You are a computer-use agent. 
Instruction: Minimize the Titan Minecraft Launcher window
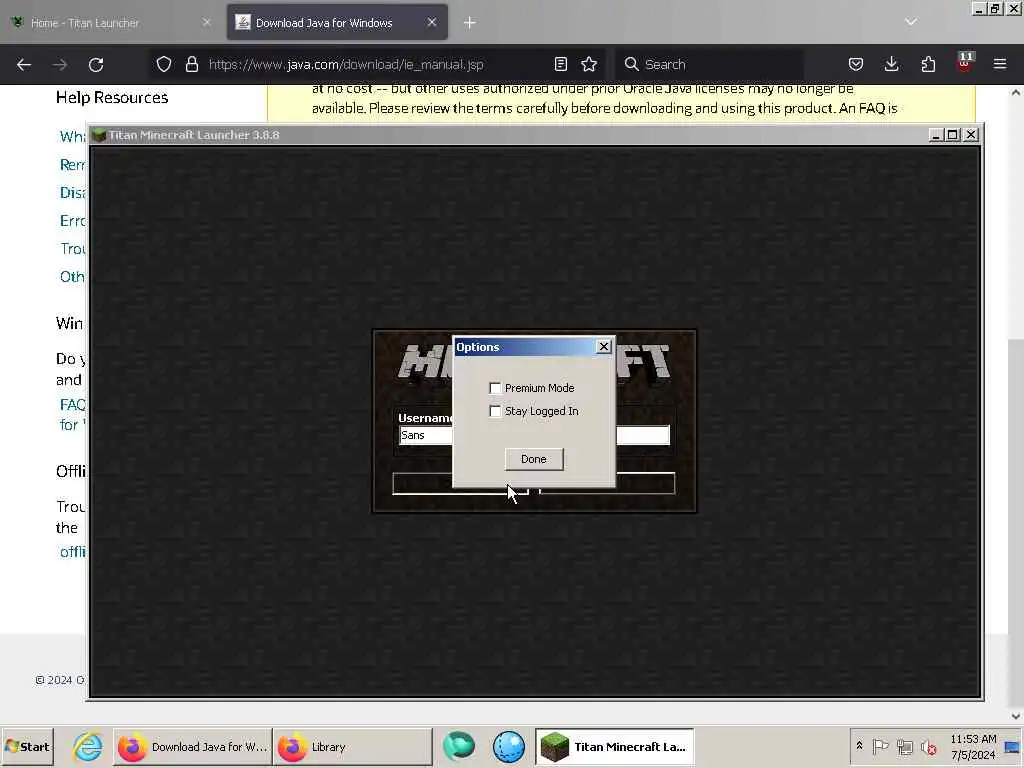pos(936,135)
